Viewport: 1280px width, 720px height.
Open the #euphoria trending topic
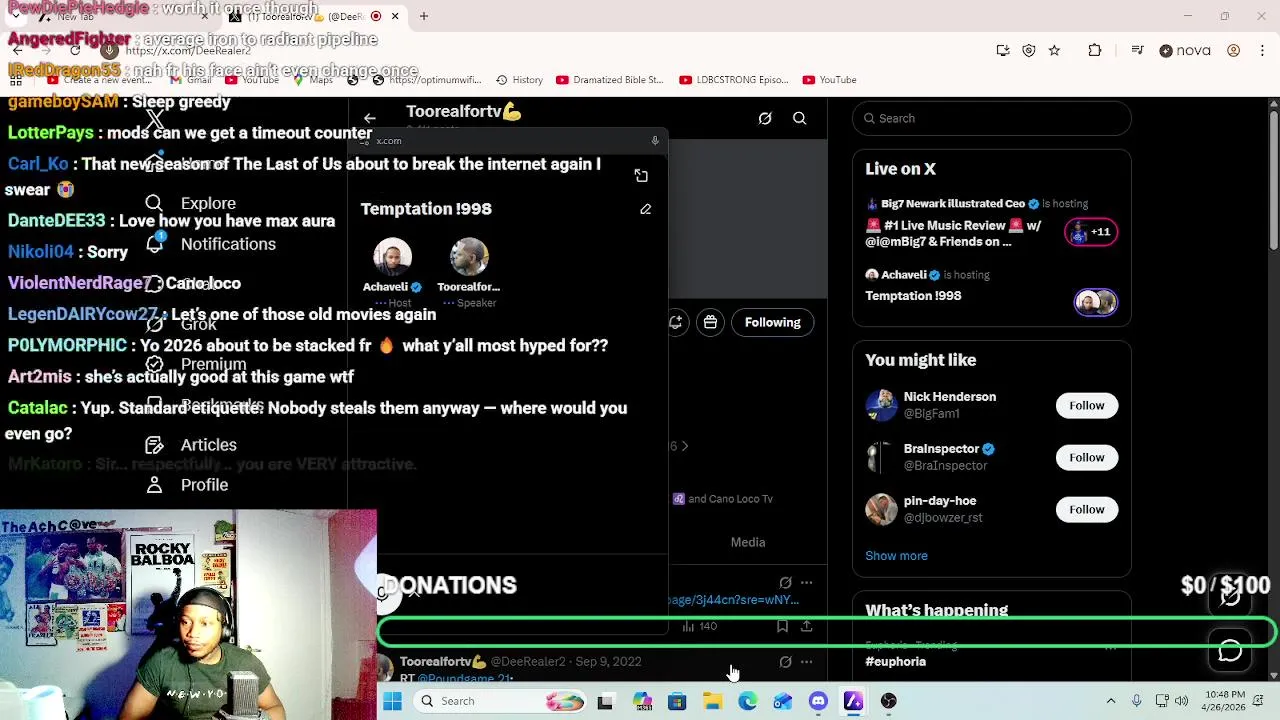(896, 661)
